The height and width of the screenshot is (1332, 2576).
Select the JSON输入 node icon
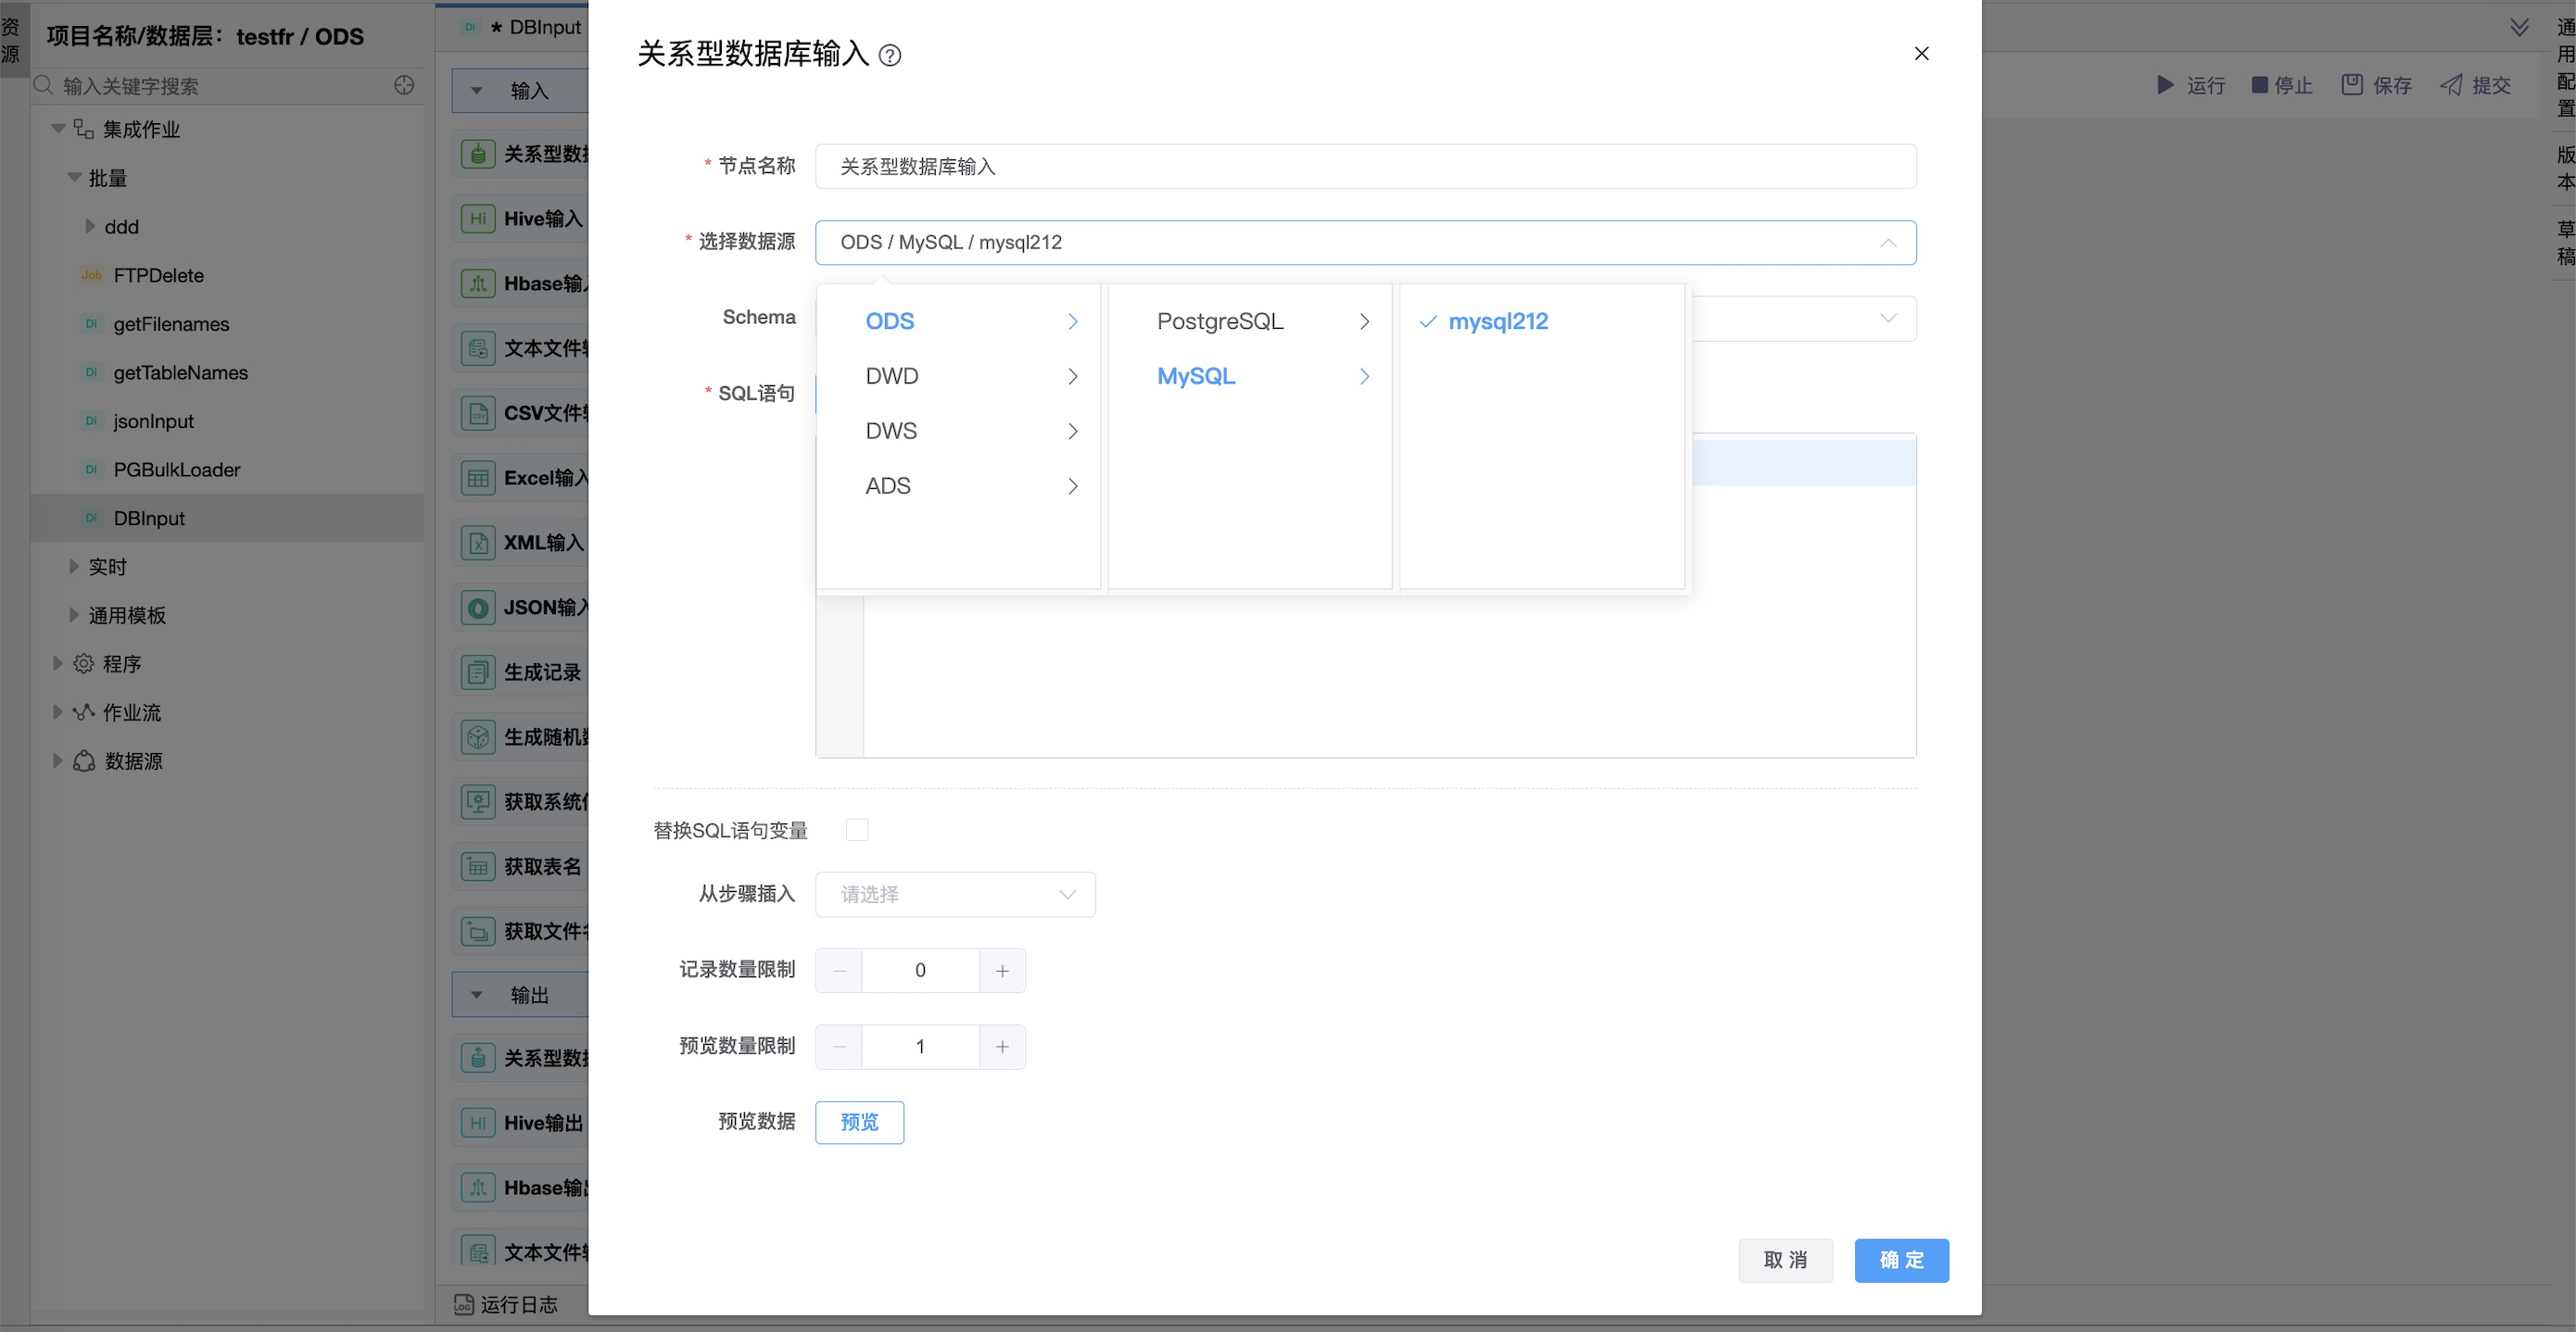[477, 607]
